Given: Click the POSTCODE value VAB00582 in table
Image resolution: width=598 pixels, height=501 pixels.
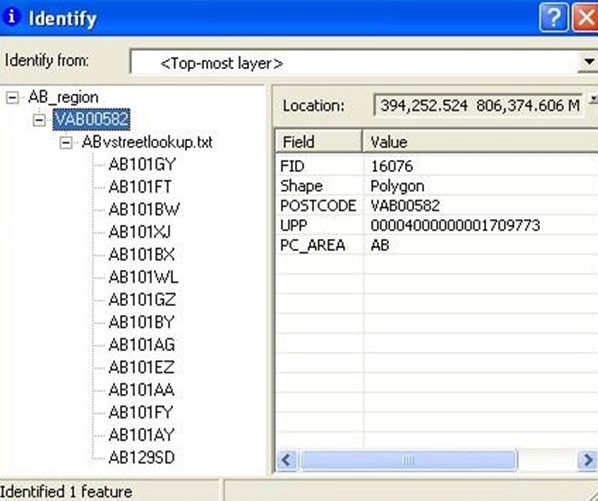Looking at the screenshot, I should coord(405,206).
